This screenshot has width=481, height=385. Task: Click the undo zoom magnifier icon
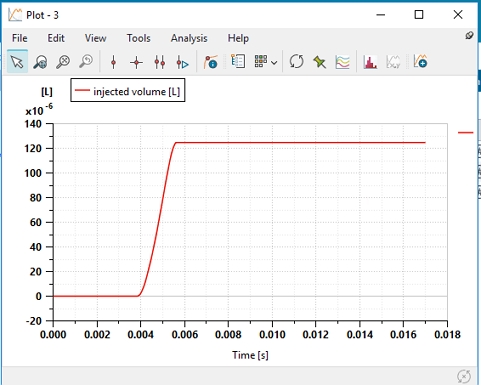coord(86,62)
